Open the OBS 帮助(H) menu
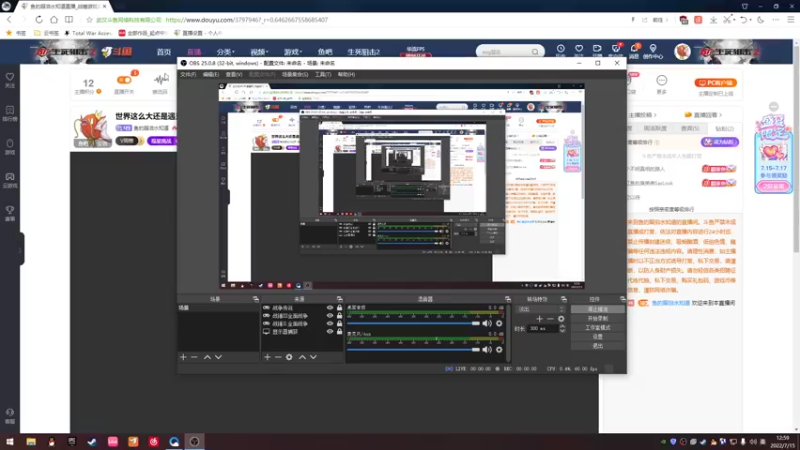 (x=346, y=74)
